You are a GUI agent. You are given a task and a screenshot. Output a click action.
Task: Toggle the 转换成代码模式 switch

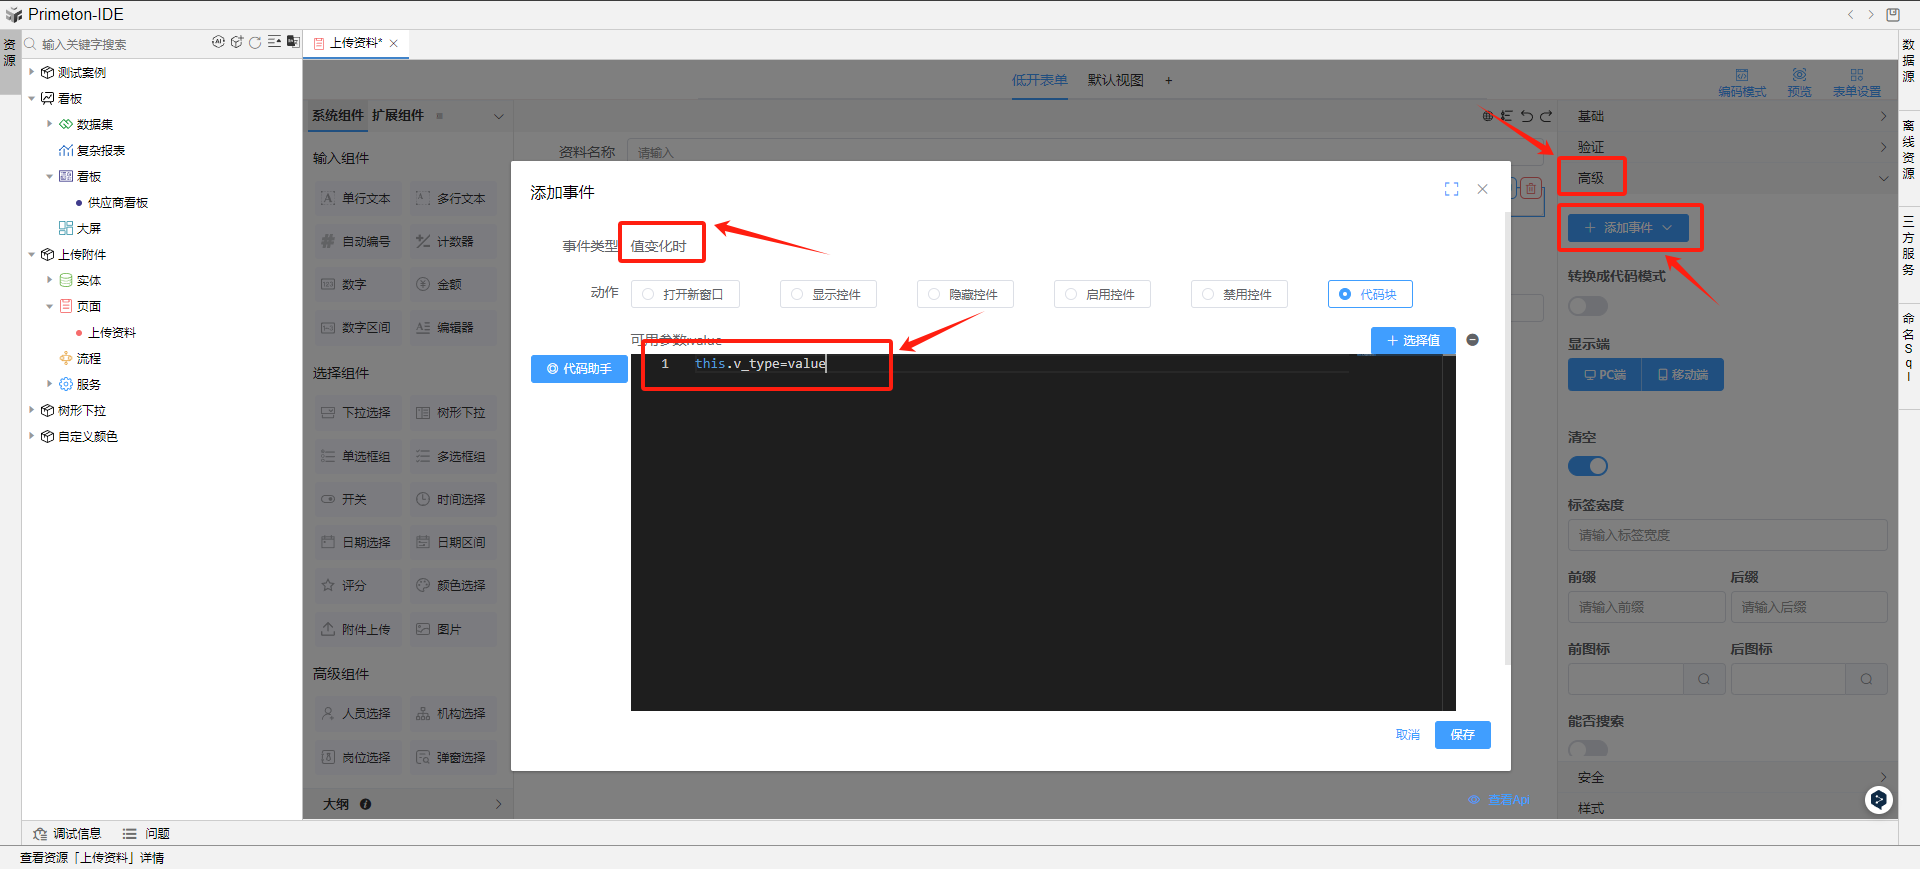[x=1587, y=306]
